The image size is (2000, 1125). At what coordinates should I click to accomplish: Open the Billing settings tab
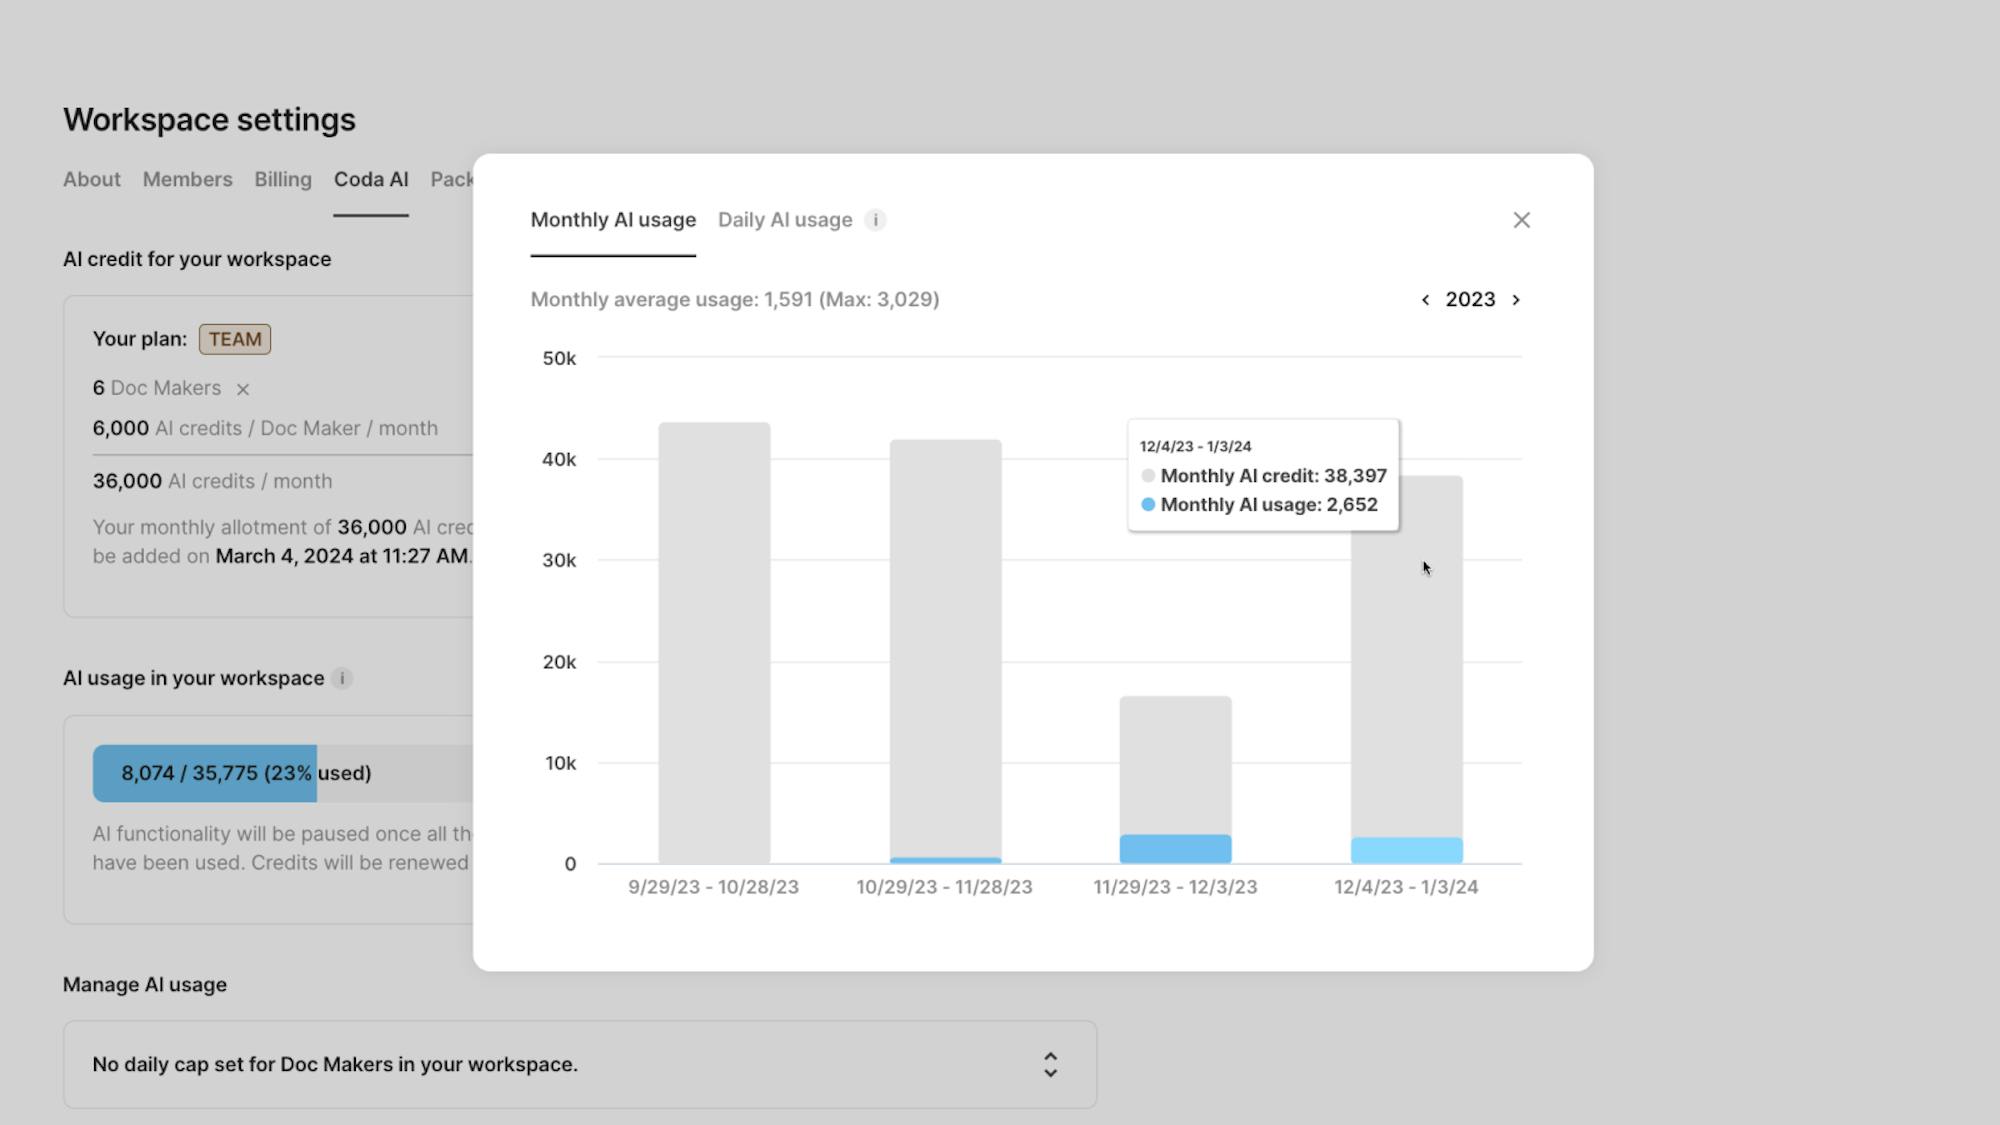pyautogui.click(x=283, y=180)
